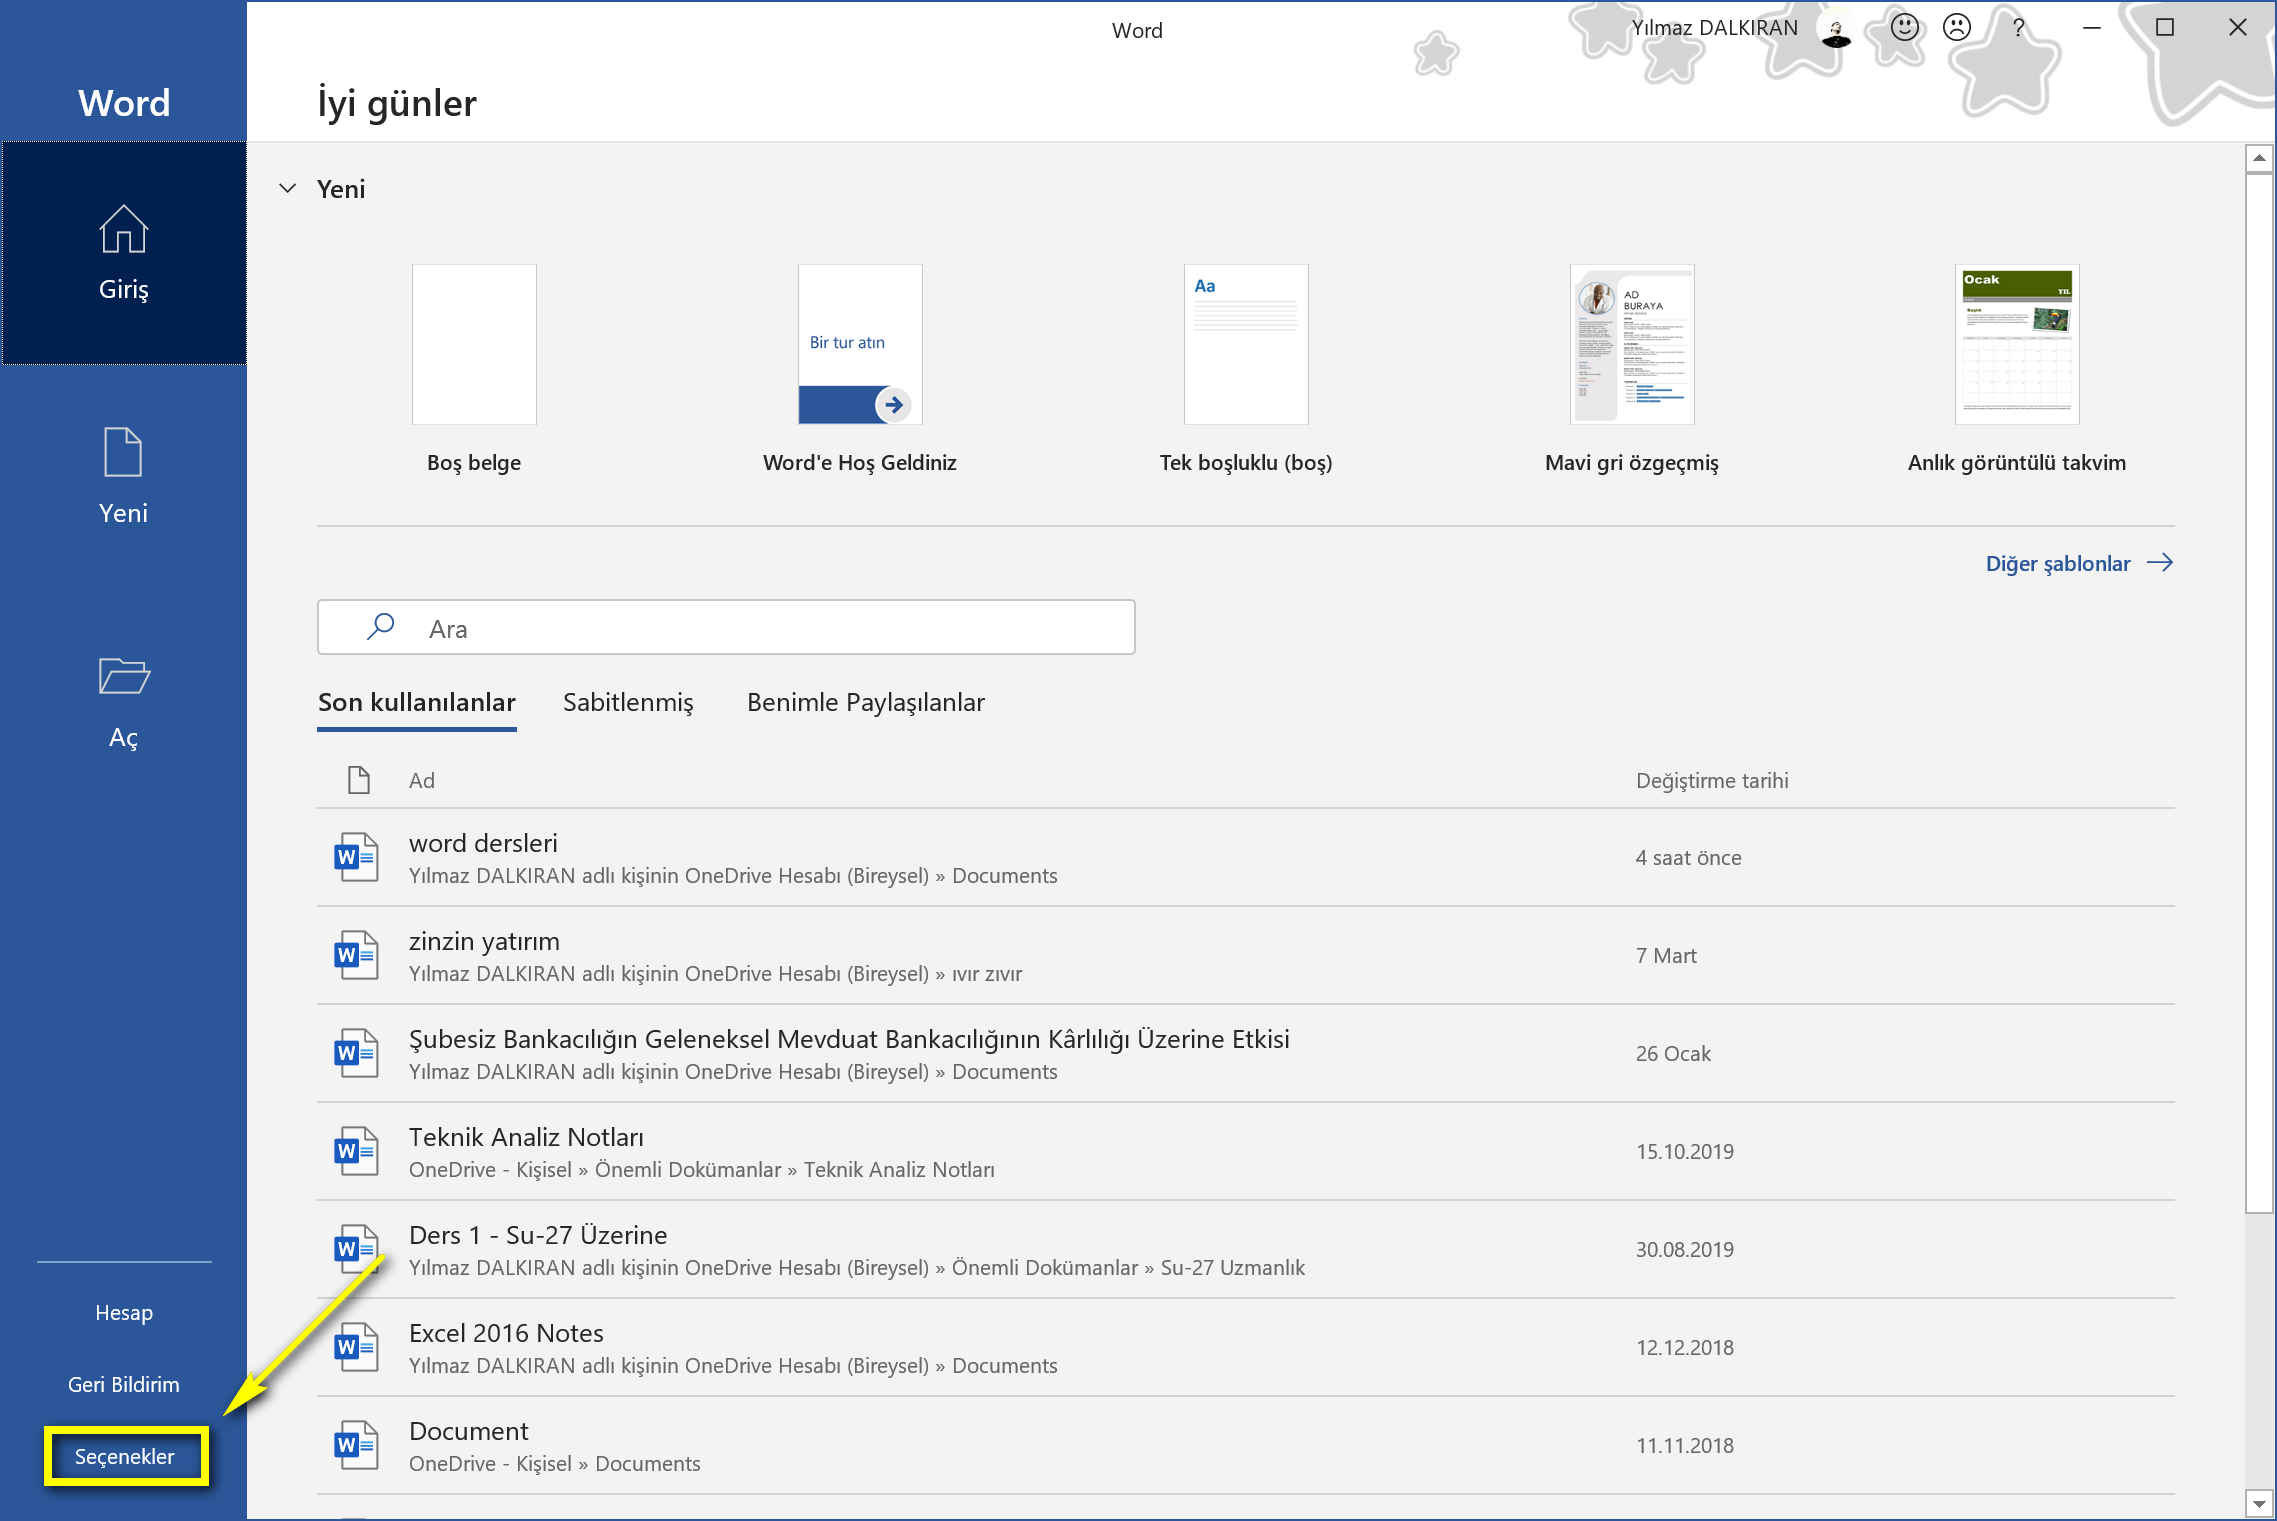Viewport: 2277px width, 1521px height.
Task: Open Ders 1 - Su-27 Üzerine document
Action: tap(1245, 1249)
